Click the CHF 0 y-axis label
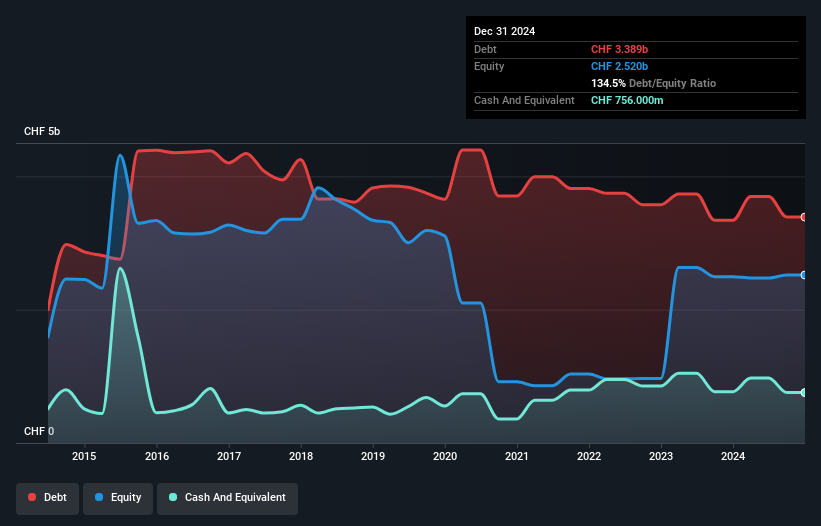Image resolution: width=821 pixels, height=526 pixels. [39, 431]
